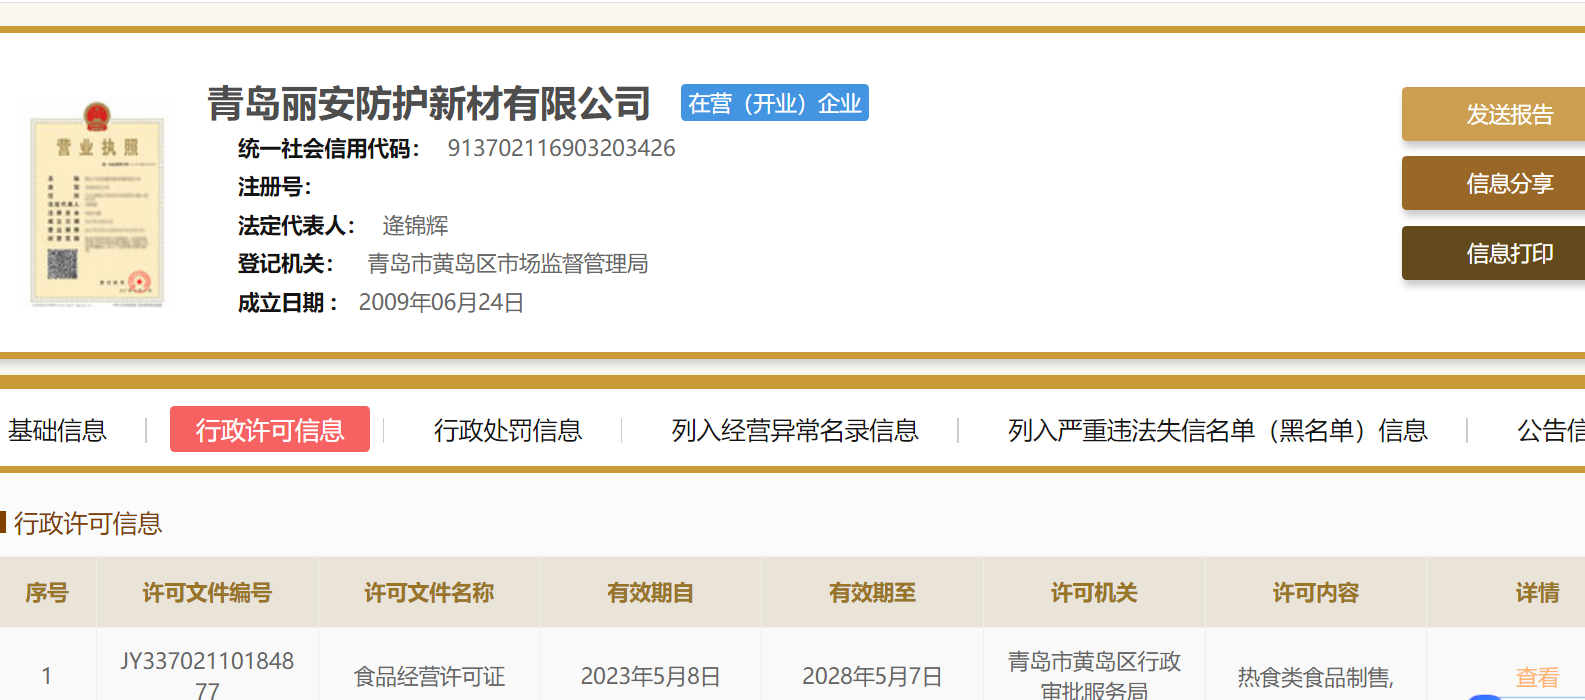Screen dimensions: 1585x700
Task: Click the 许可文件编号 column header
Action: point(207,592)
